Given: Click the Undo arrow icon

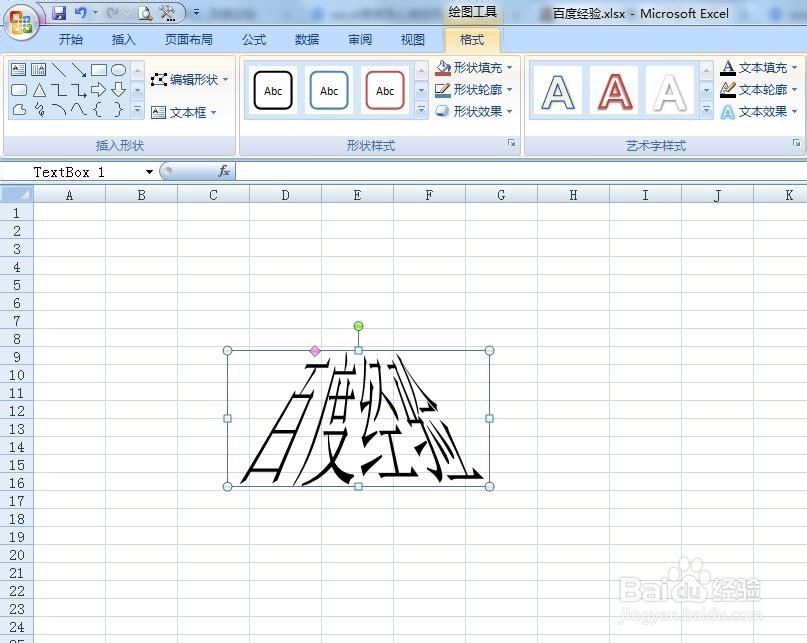Looking at the screenshot, I should 80,12.
